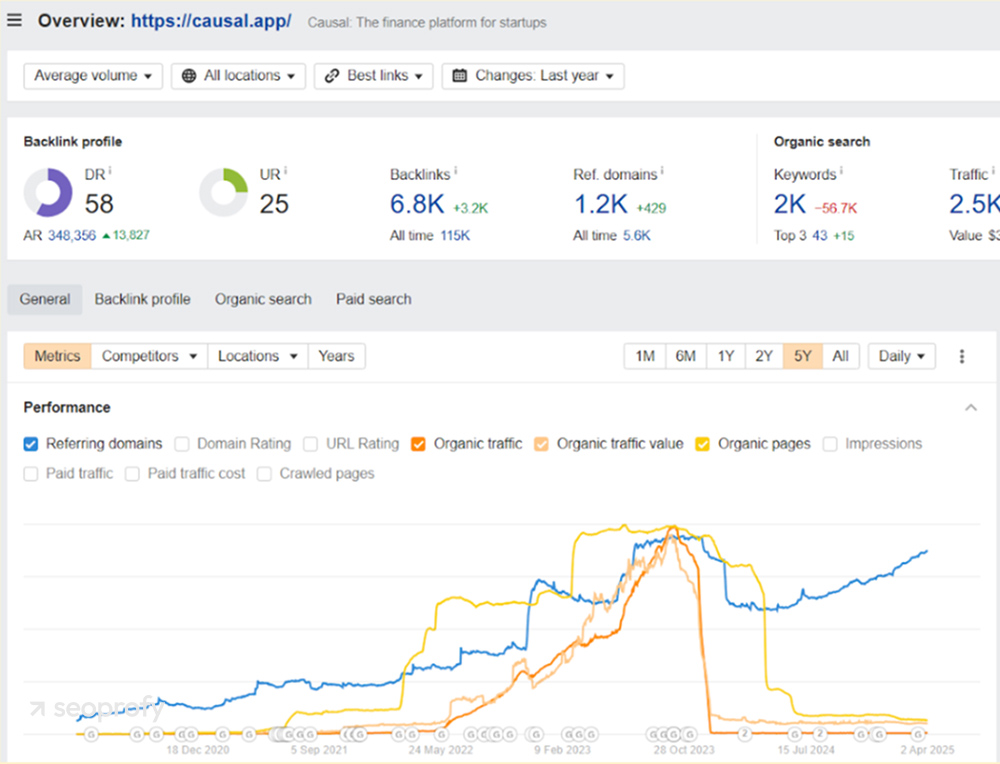
Task: Click the +429 ref. domains change
Action: (x=651, y=208)
